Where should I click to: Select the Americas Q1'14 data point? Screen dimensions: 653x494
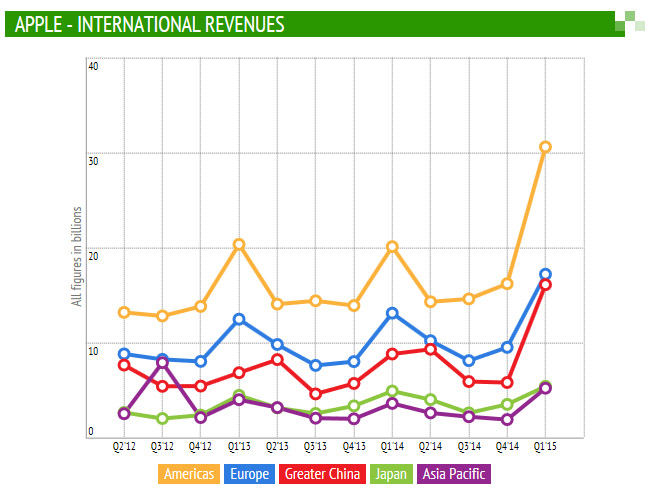(x=392, y=246)
